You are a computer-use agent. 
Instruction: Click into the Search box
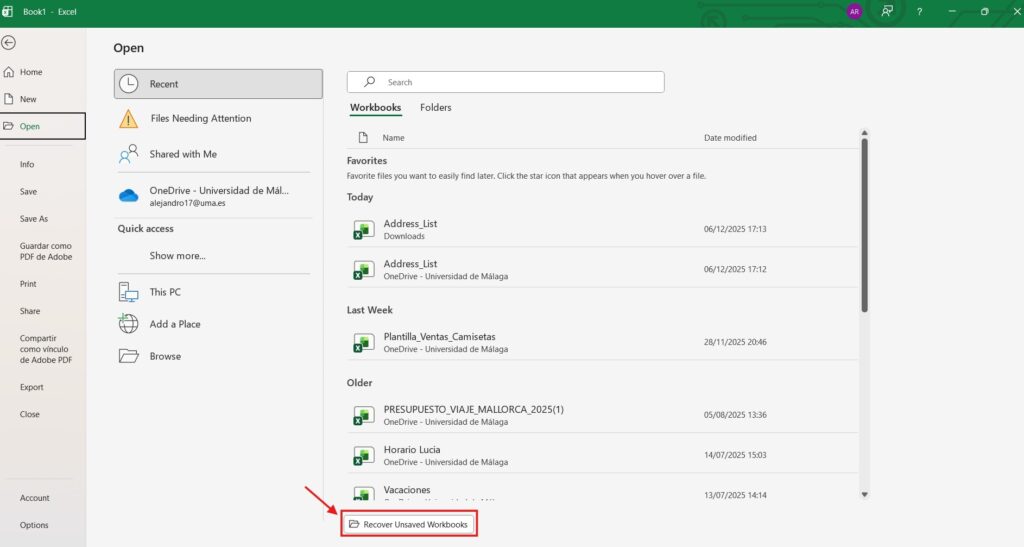[505, 82]
